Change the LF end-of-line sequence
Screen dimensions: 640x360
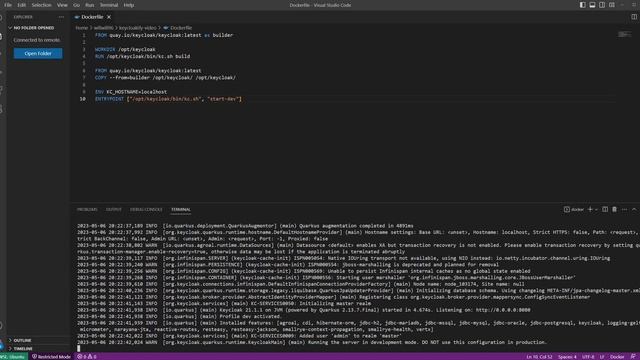(x=602, y=357)
